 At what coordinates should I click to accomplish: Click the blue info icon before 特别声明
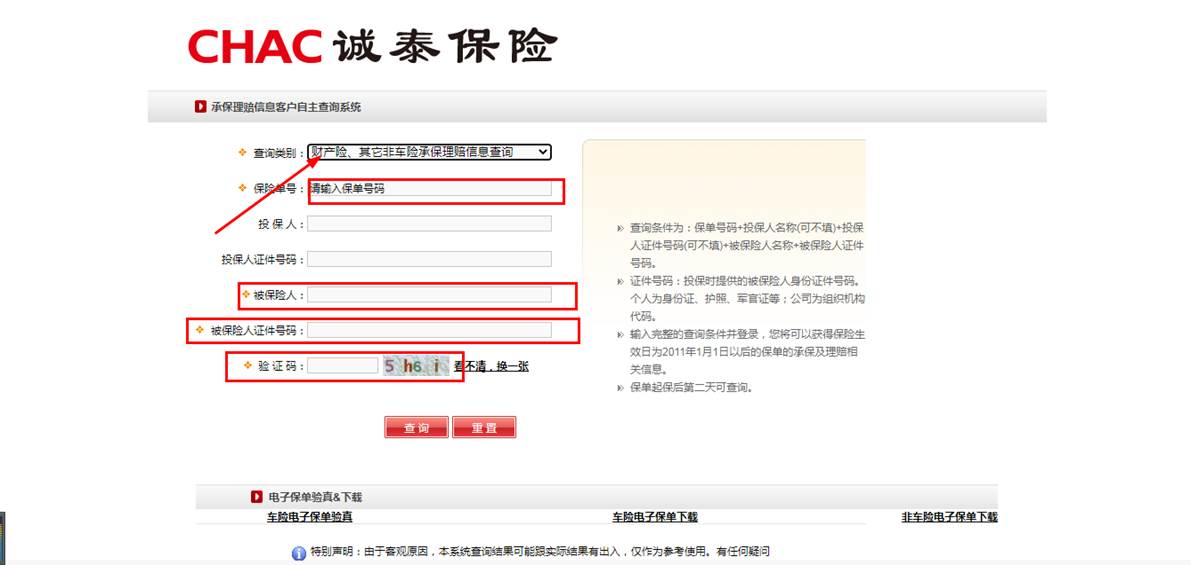pyautogui.click(x=299, y=553)
